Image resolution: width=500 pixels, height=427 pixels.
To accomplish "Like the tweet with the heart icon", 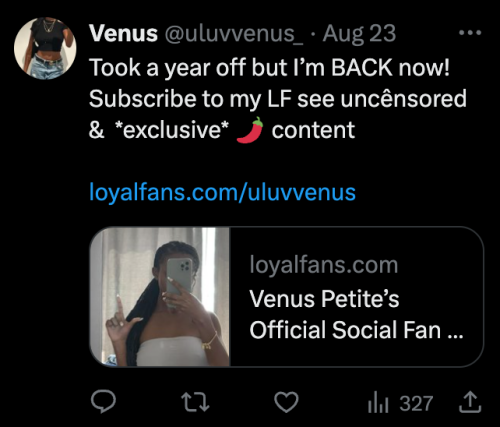I will click(x=286, y=402).
